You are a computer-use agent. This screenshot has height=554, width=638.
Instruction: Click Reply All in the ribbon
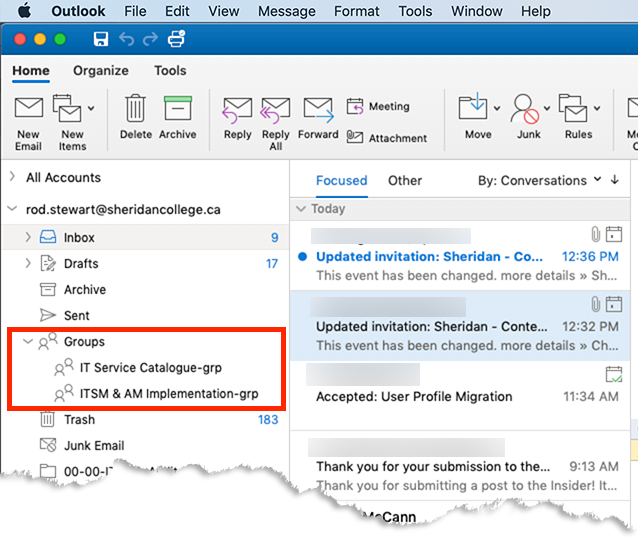pyautogui.click(x=275, y=123)
